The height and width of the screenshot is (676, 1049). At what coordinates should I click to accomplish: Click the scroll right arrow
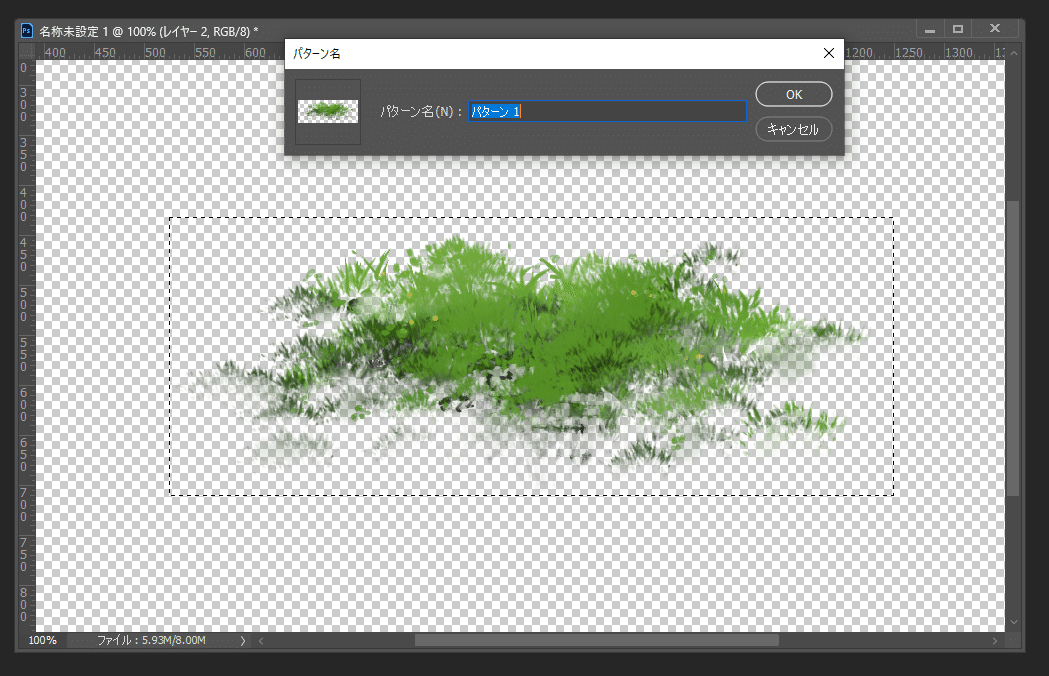tap(995, 641)
